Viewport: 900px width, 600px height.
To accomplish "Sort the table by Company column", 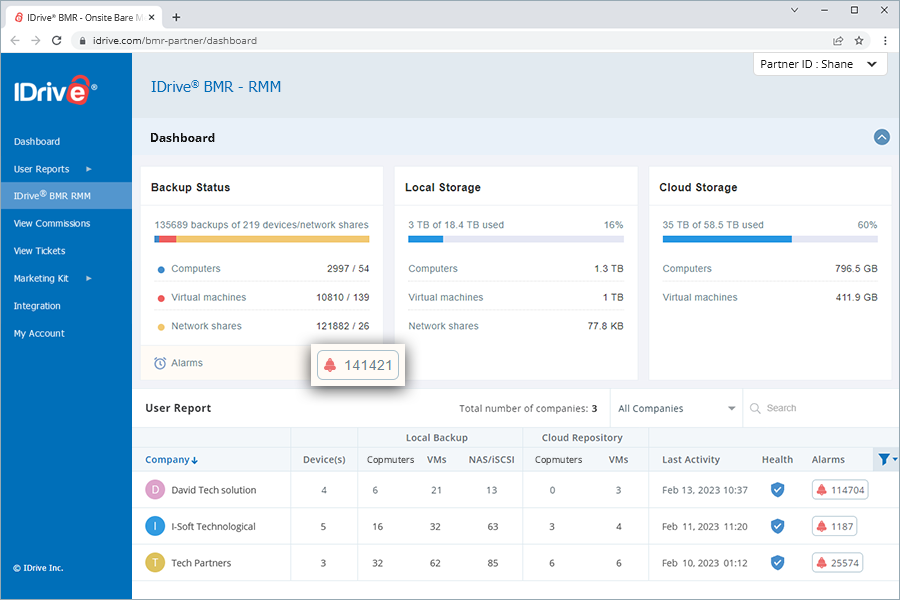I will 171,459.
